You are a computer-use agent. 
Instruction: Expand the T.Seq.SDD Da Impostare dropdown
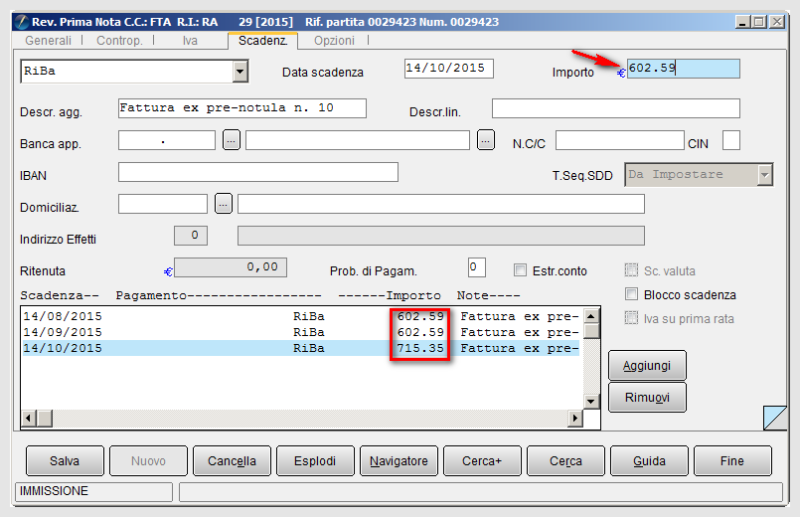[764, 175]
